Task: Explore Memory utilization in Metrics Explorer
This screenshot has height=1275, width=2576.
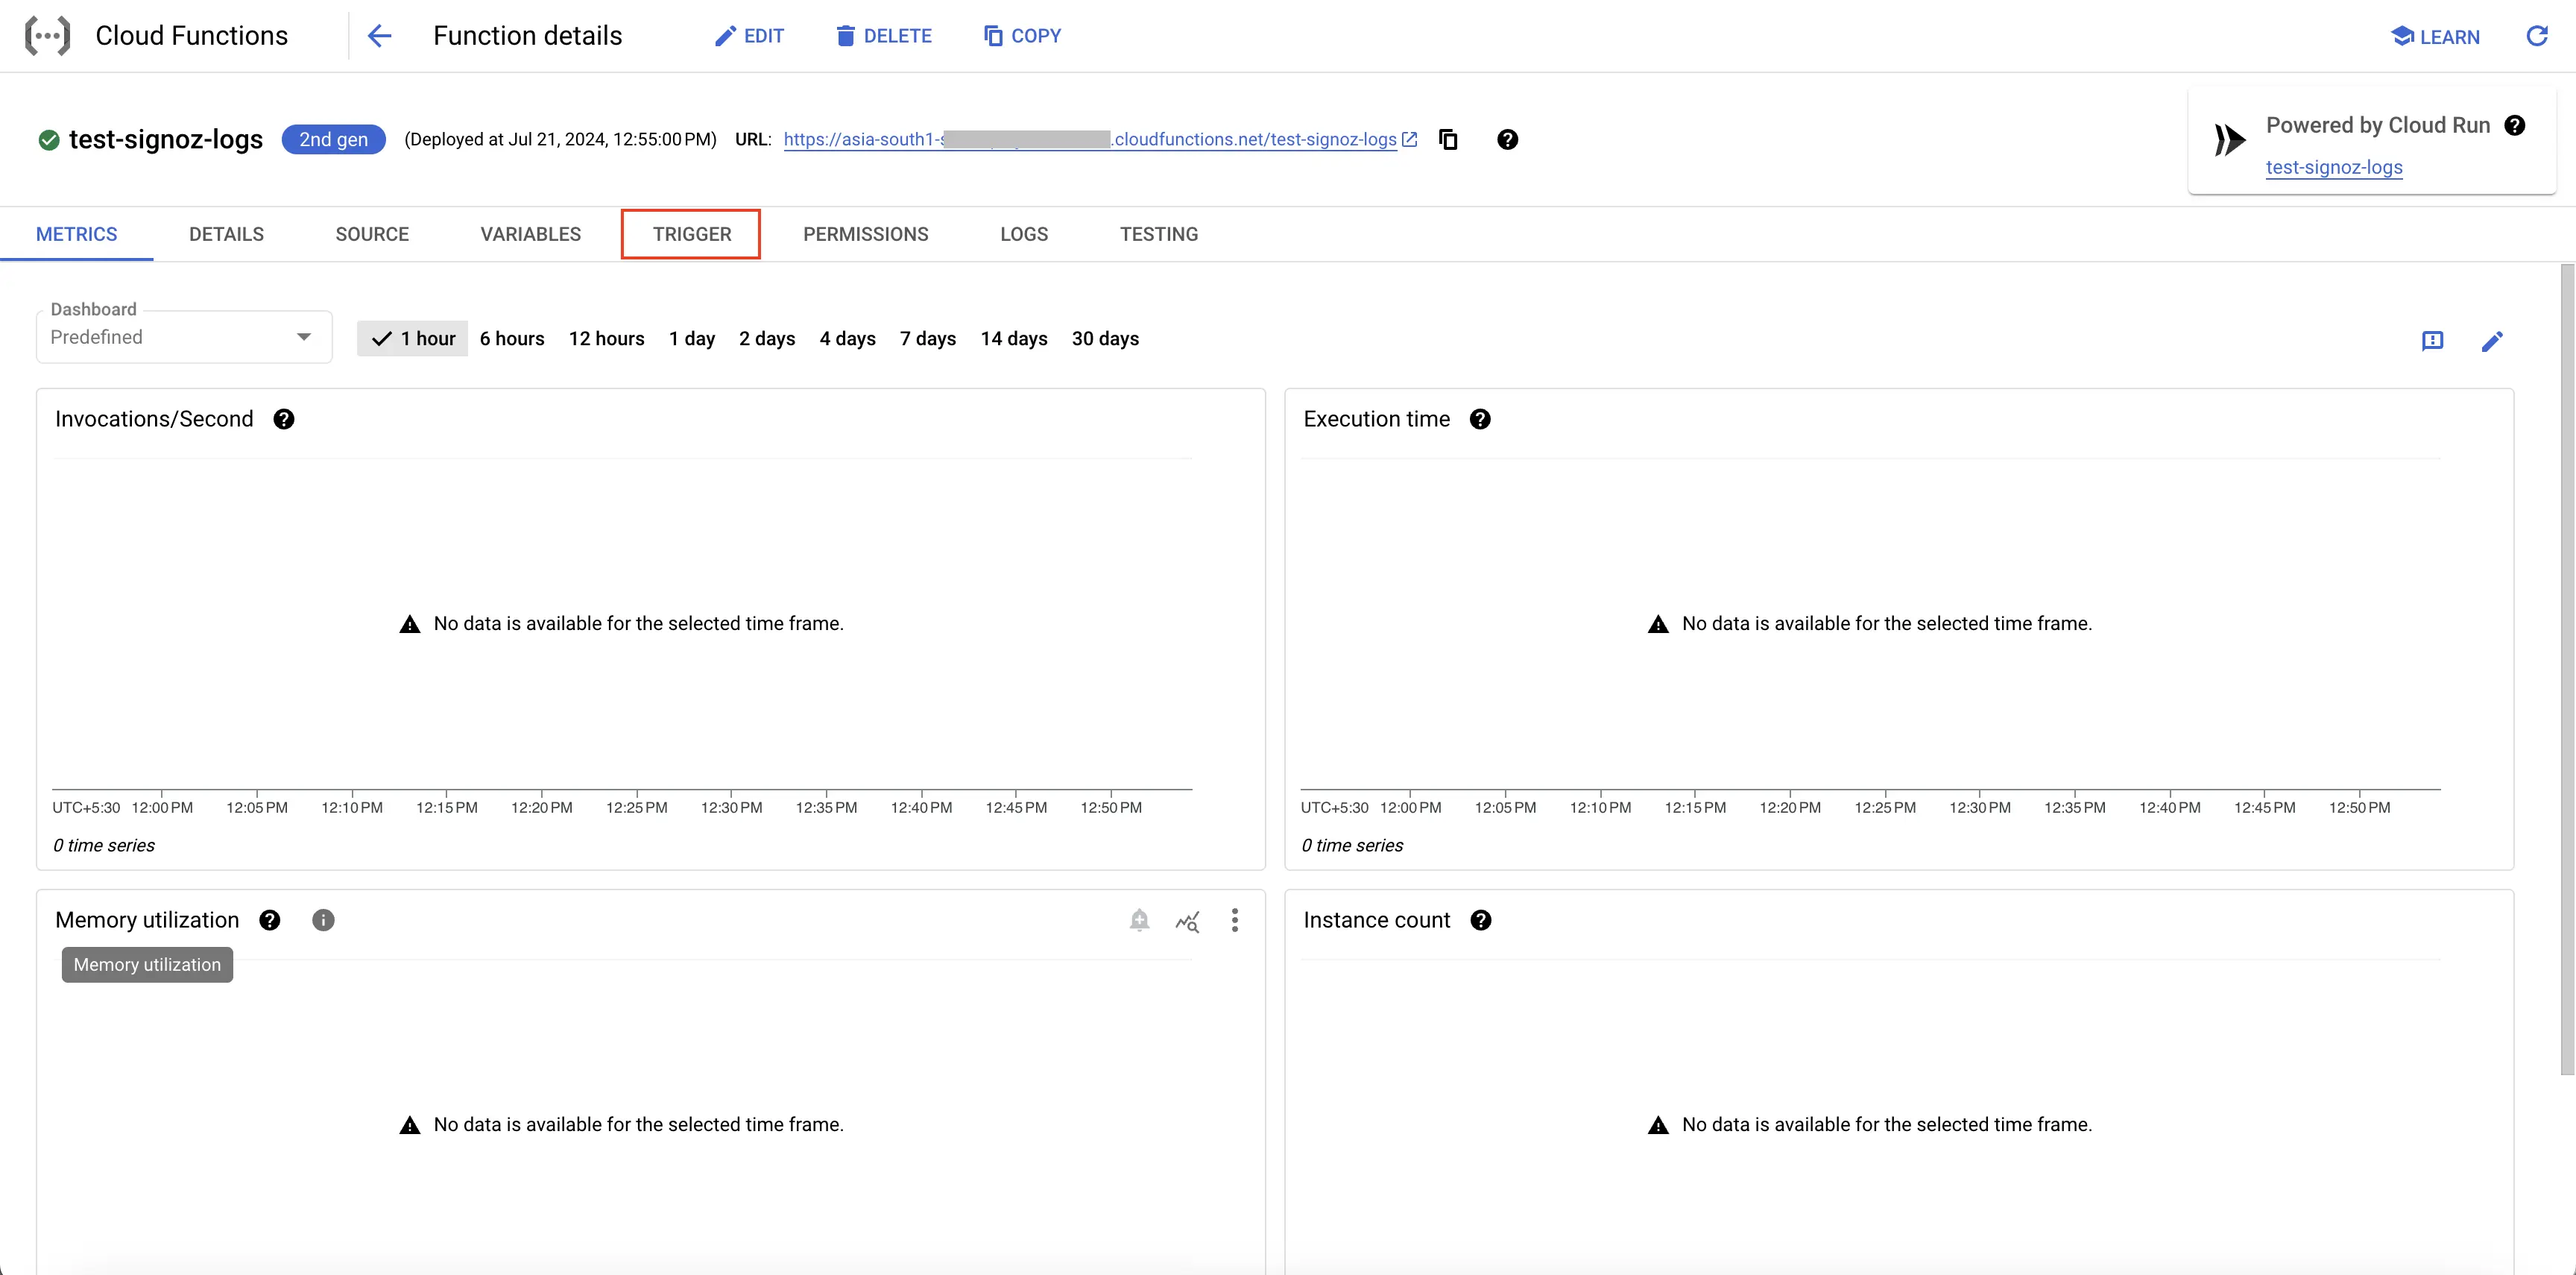Action: tap(1187, 921)
